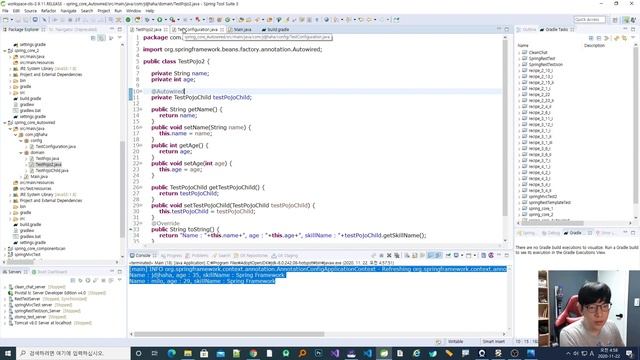The image size is (640, 360).
Task: Open the Open Console dropdown
Action: (475, 256)
